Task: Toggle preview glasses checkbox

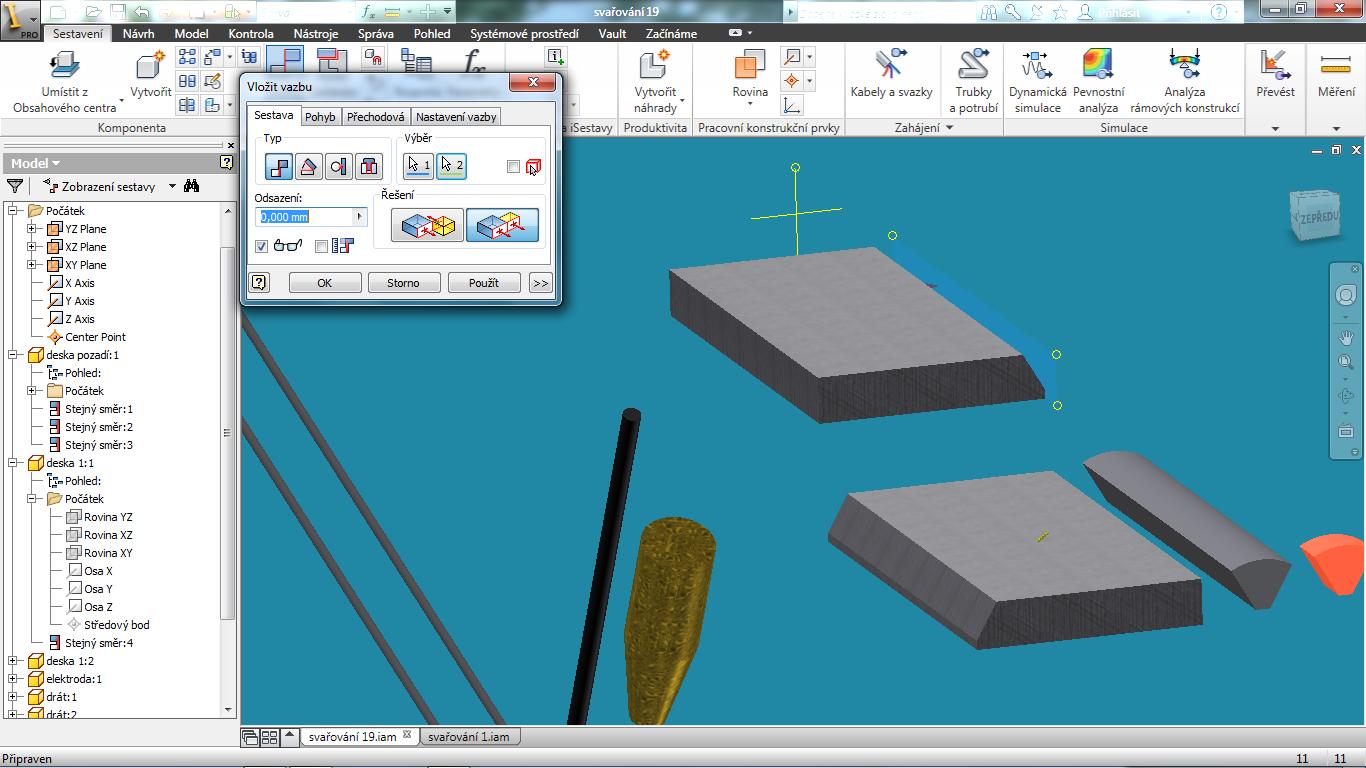Action: (x=262, y=246)
